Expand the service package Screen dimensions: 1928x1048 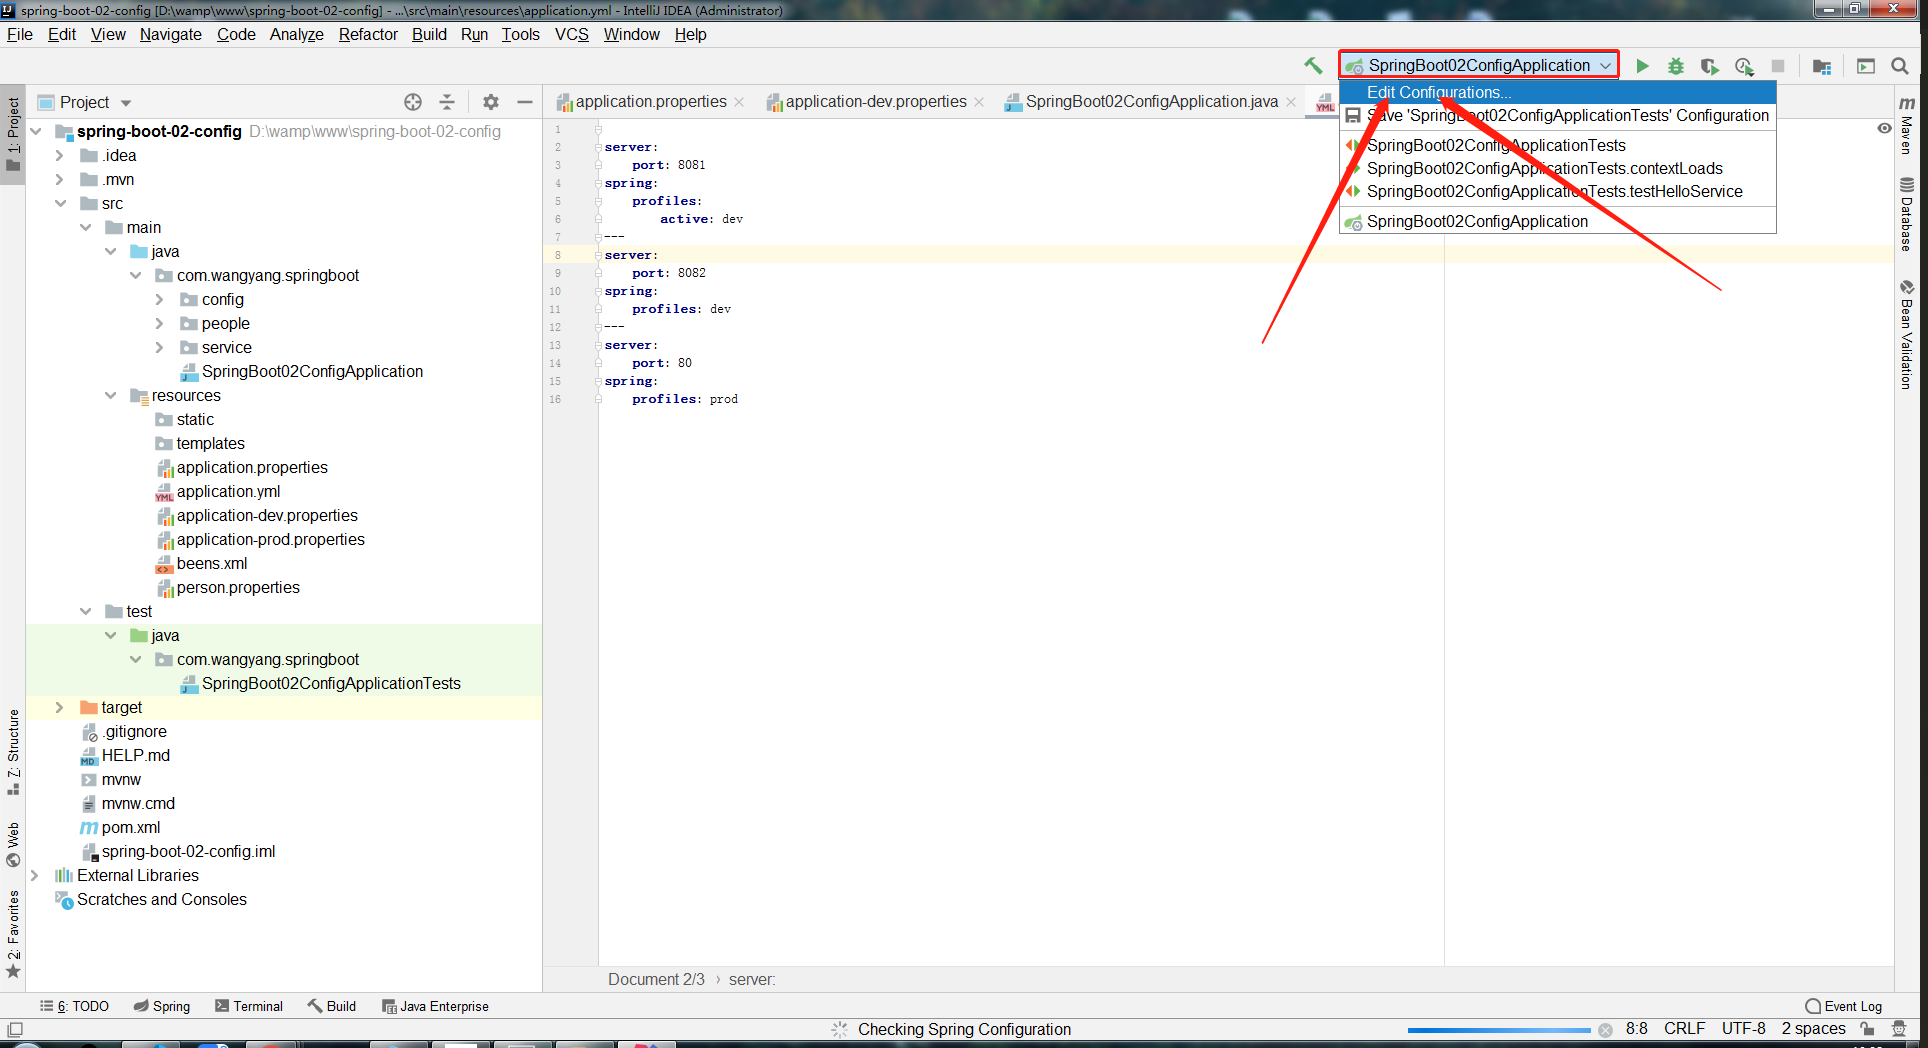pyautogui.click(x=160, y=348)
